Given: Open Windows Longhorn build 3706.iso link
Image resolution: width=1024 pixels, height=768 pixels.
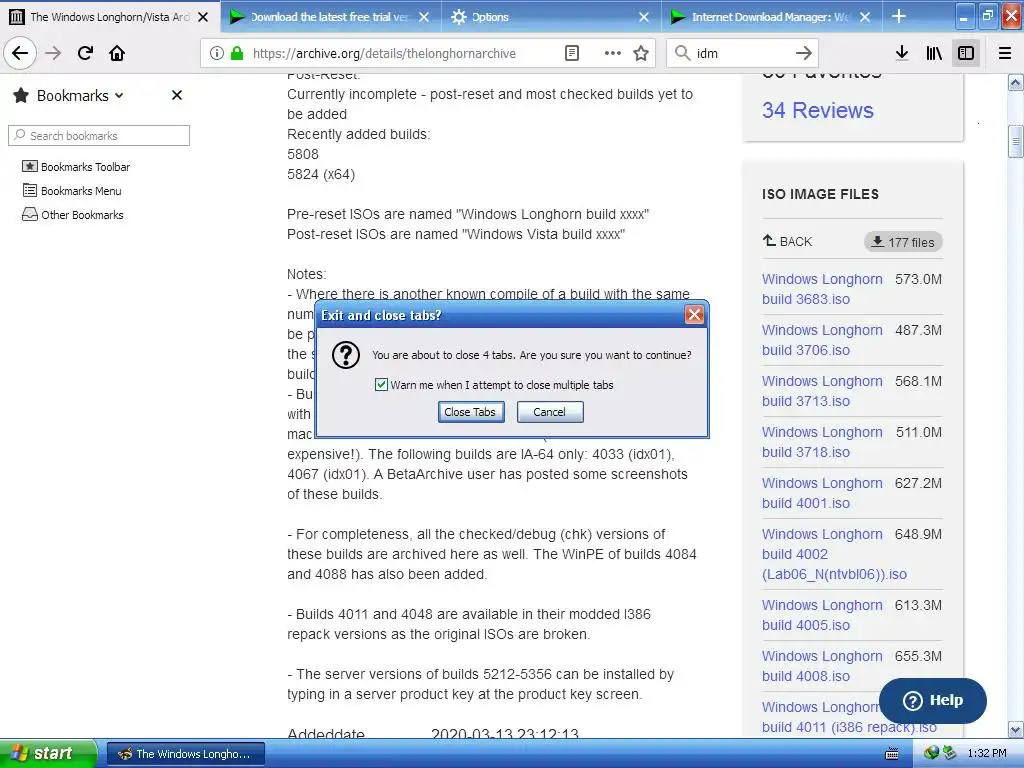Looking at the screenshot, I should 822,340.
